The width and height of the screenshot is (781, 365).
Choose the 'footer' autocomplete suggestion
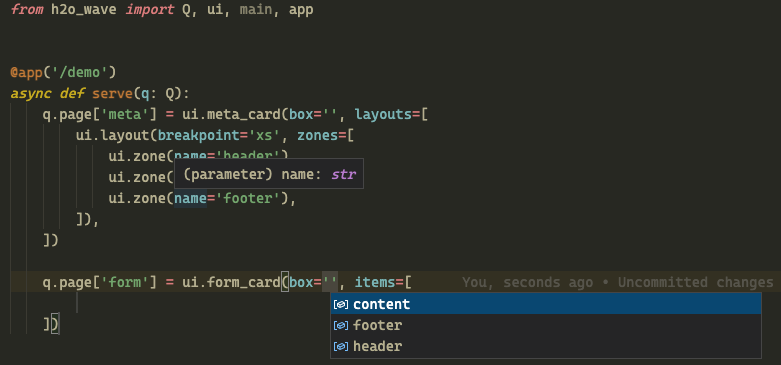point(545,325)
